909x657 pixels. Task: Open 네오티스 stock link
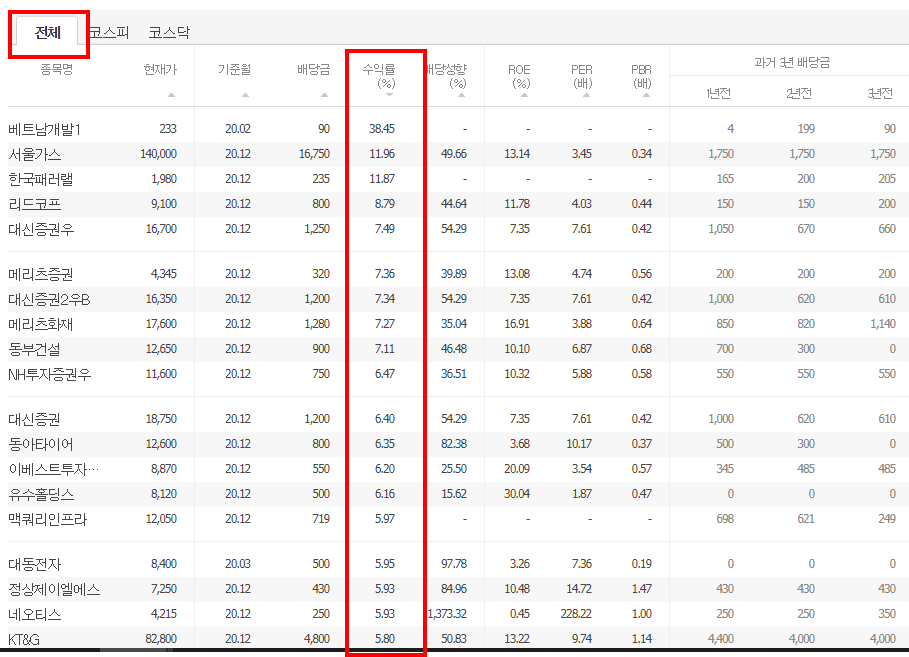click(x=35, y=614)
